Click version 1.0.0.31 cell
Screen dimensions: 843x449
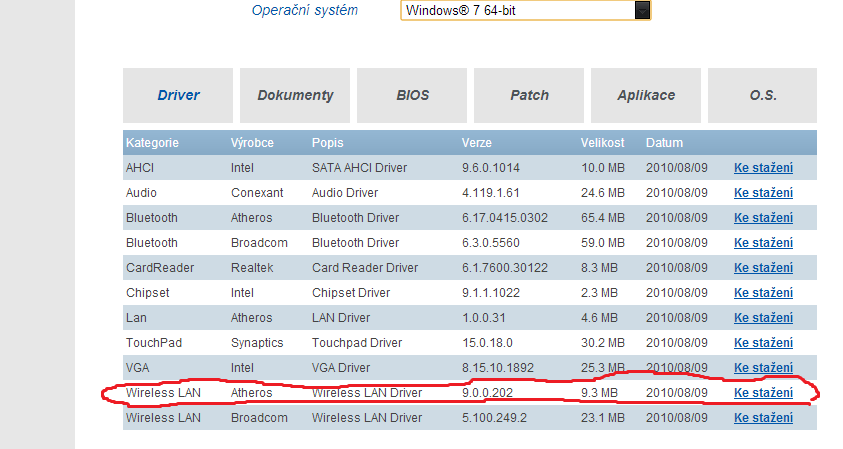click(x=484, y=318)
